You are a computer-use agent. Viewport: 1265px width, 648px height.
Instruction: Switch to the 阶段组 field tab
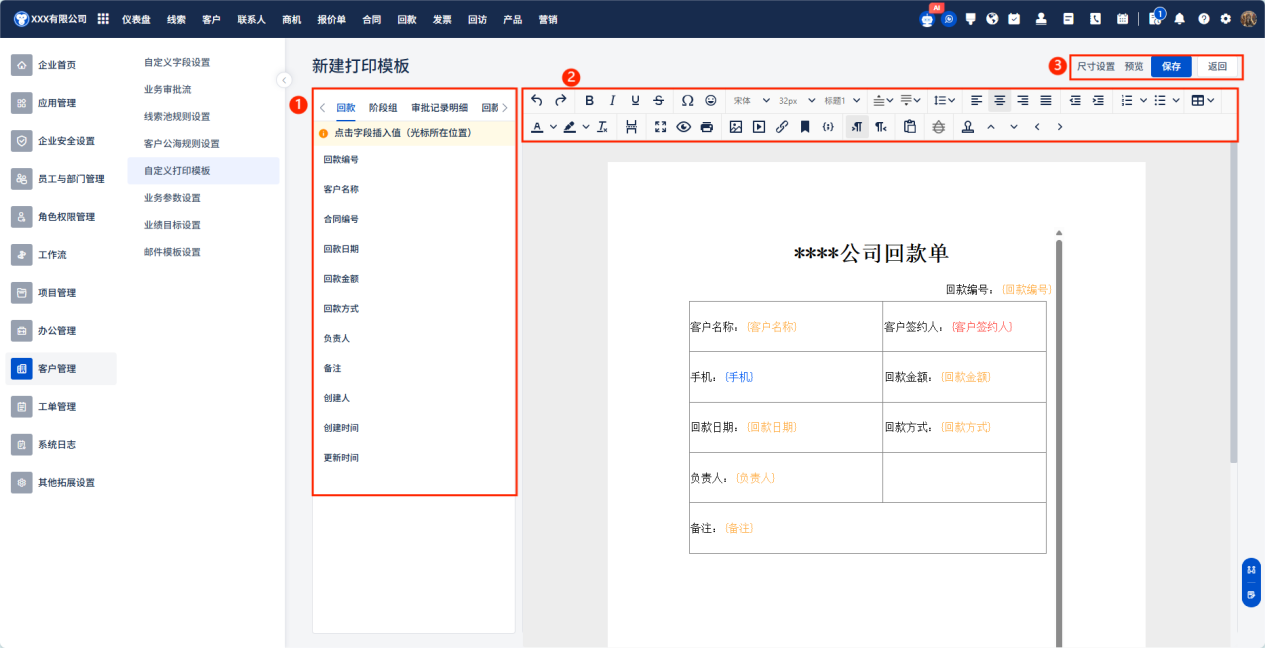(x=383, y=107)
